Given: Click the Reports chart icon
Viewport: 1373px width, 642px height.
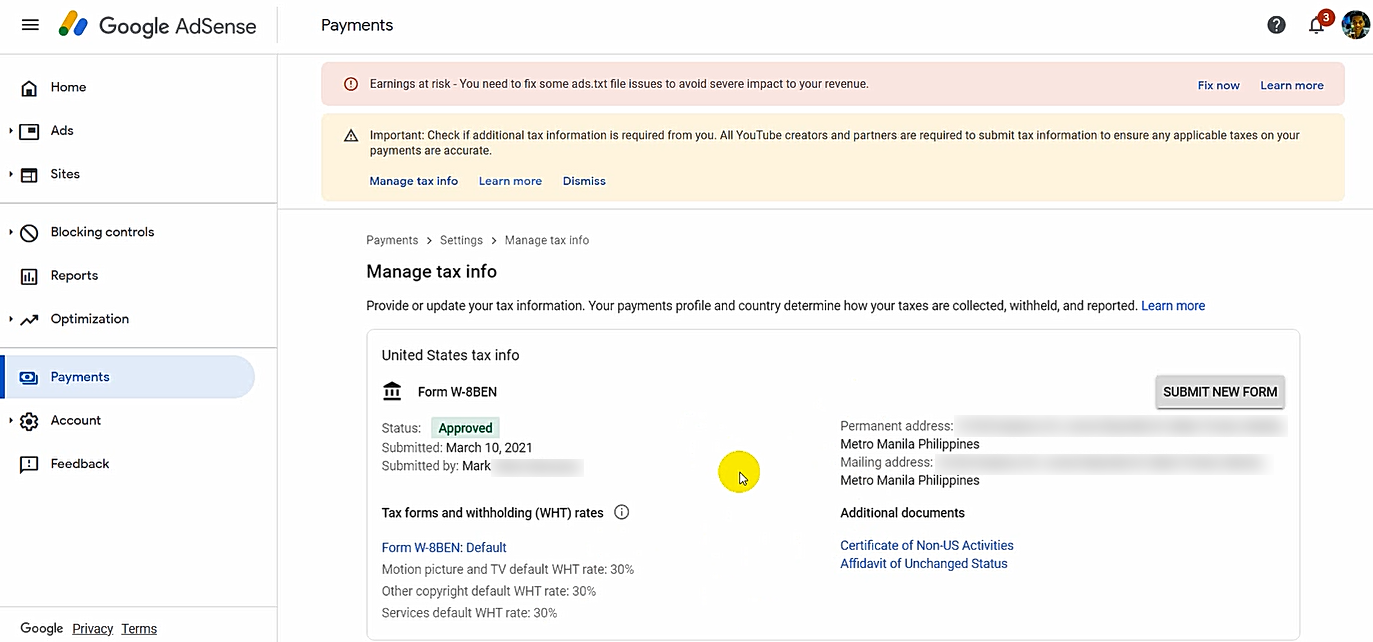Looking at the screenshot, I should point(29,276).
